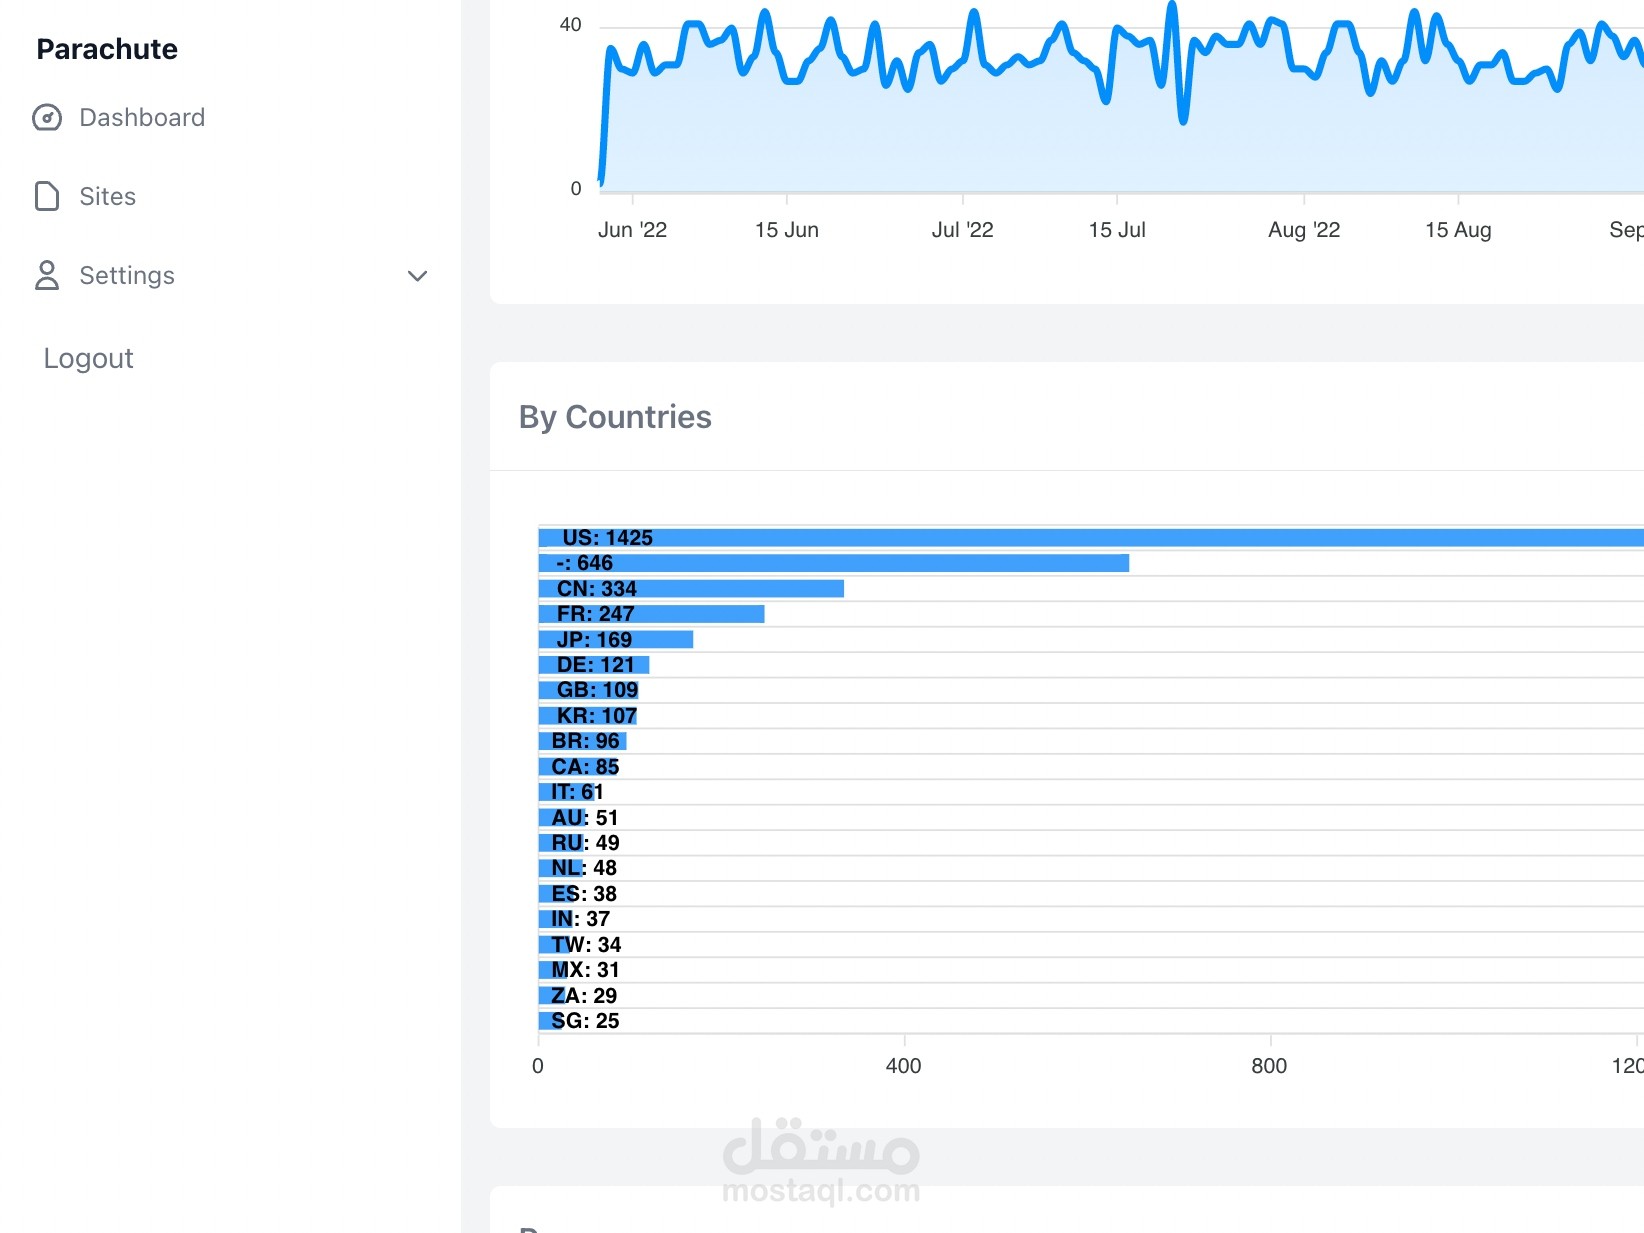Click the Parachute brand title
The width and height of the screenshot is (1644, 1233).
(x=107, y=49)
